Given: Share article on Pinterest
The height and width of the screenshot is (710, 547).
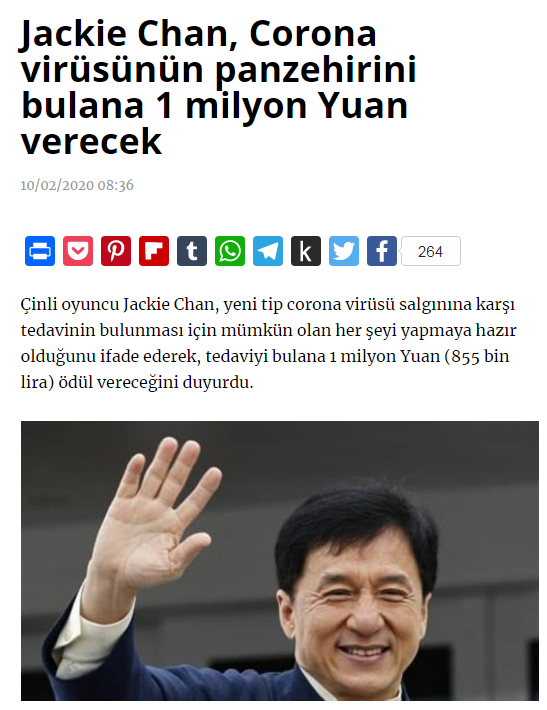Looking at the screenshot, I should (116, 251).
